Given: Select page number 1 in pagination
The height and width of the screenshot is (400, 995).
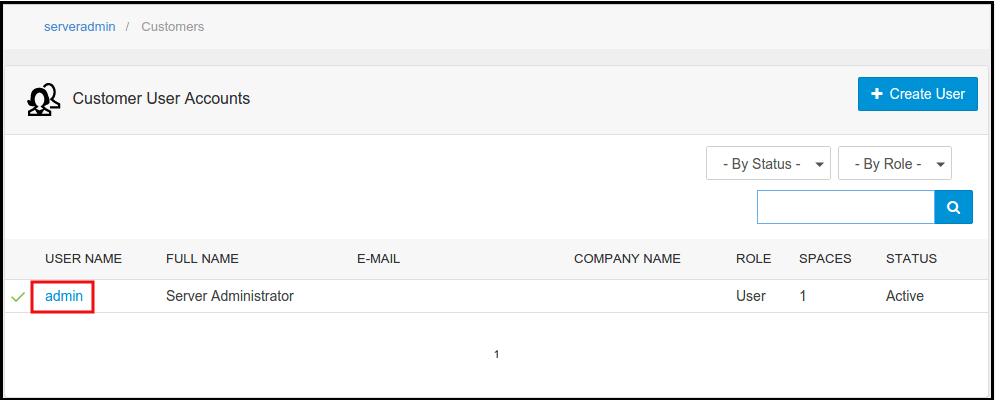Looking at the screenshot, I should pyautogui.click(x=497, y=354).
